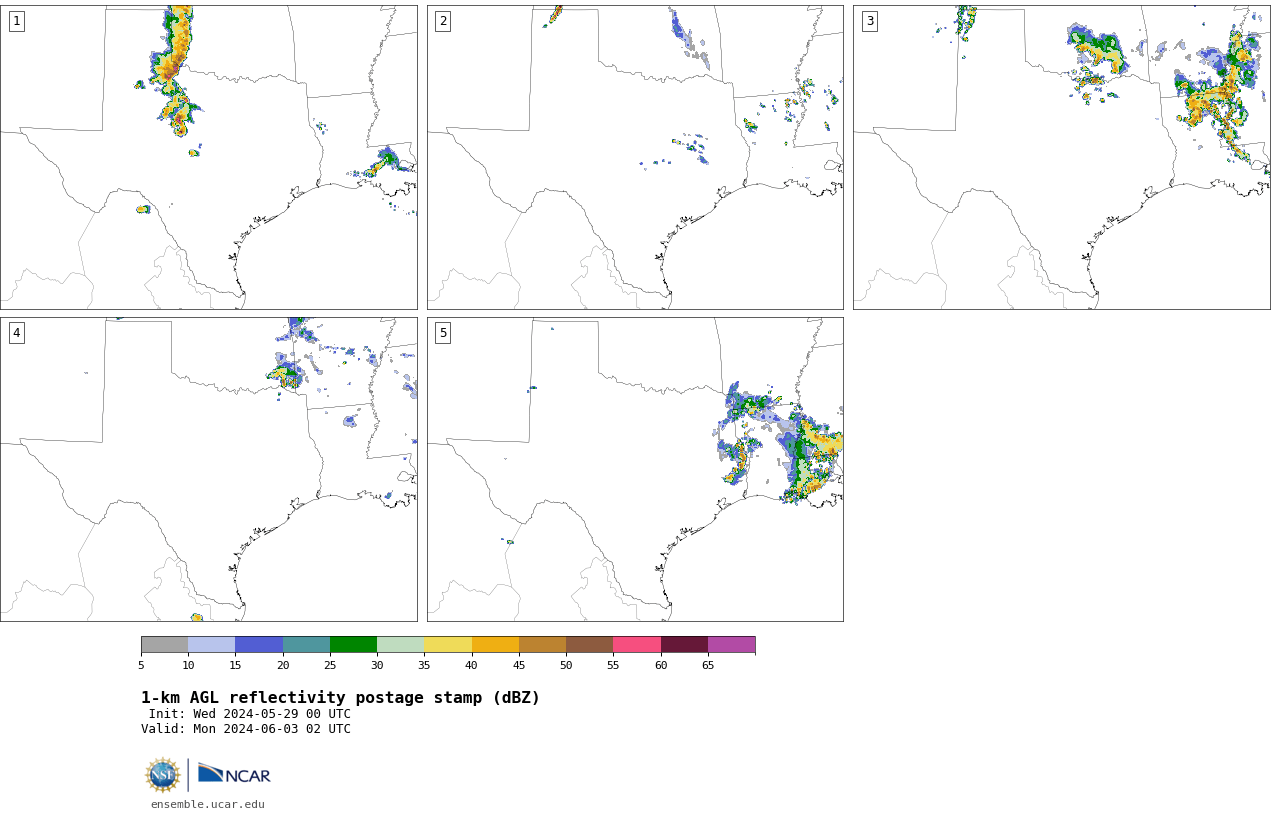Viewport: 1280px width, 815px height.
Task: Click the NCAR logo
Action: (x=234, y=775)
